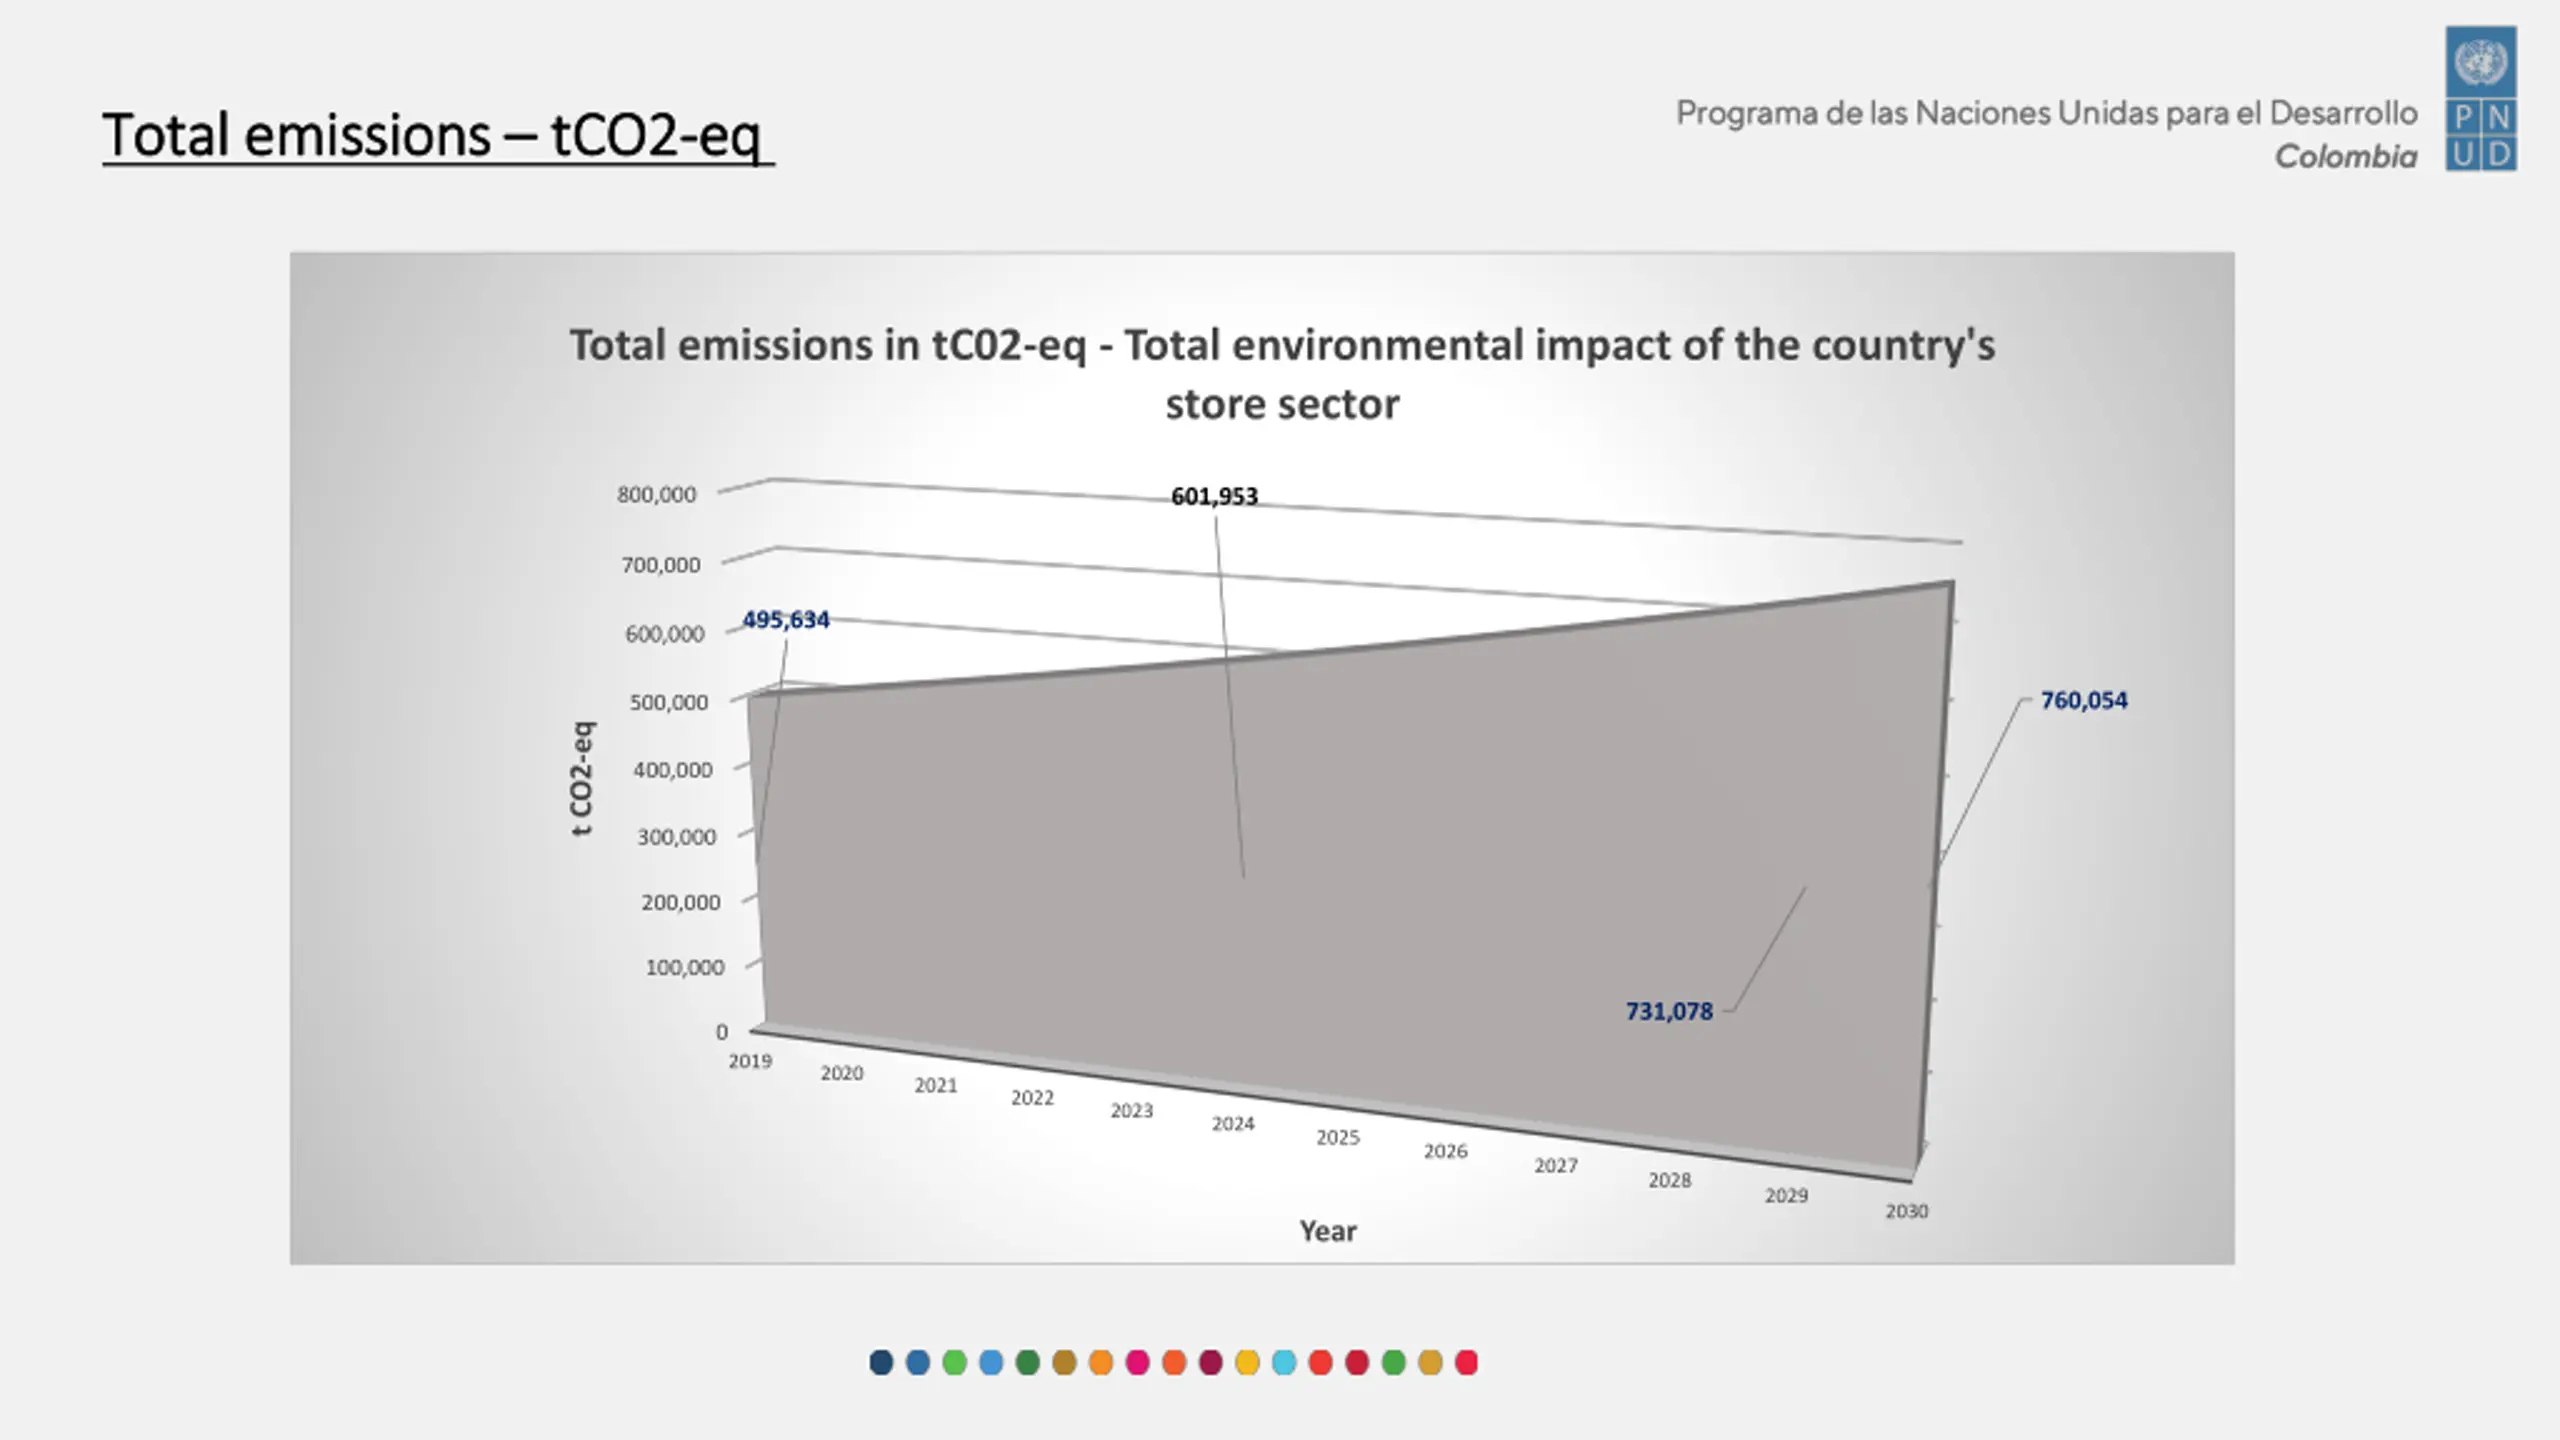Click the maroon dot in the dot row
Viewport: 2560px width, 1440px height.
1211,1362
